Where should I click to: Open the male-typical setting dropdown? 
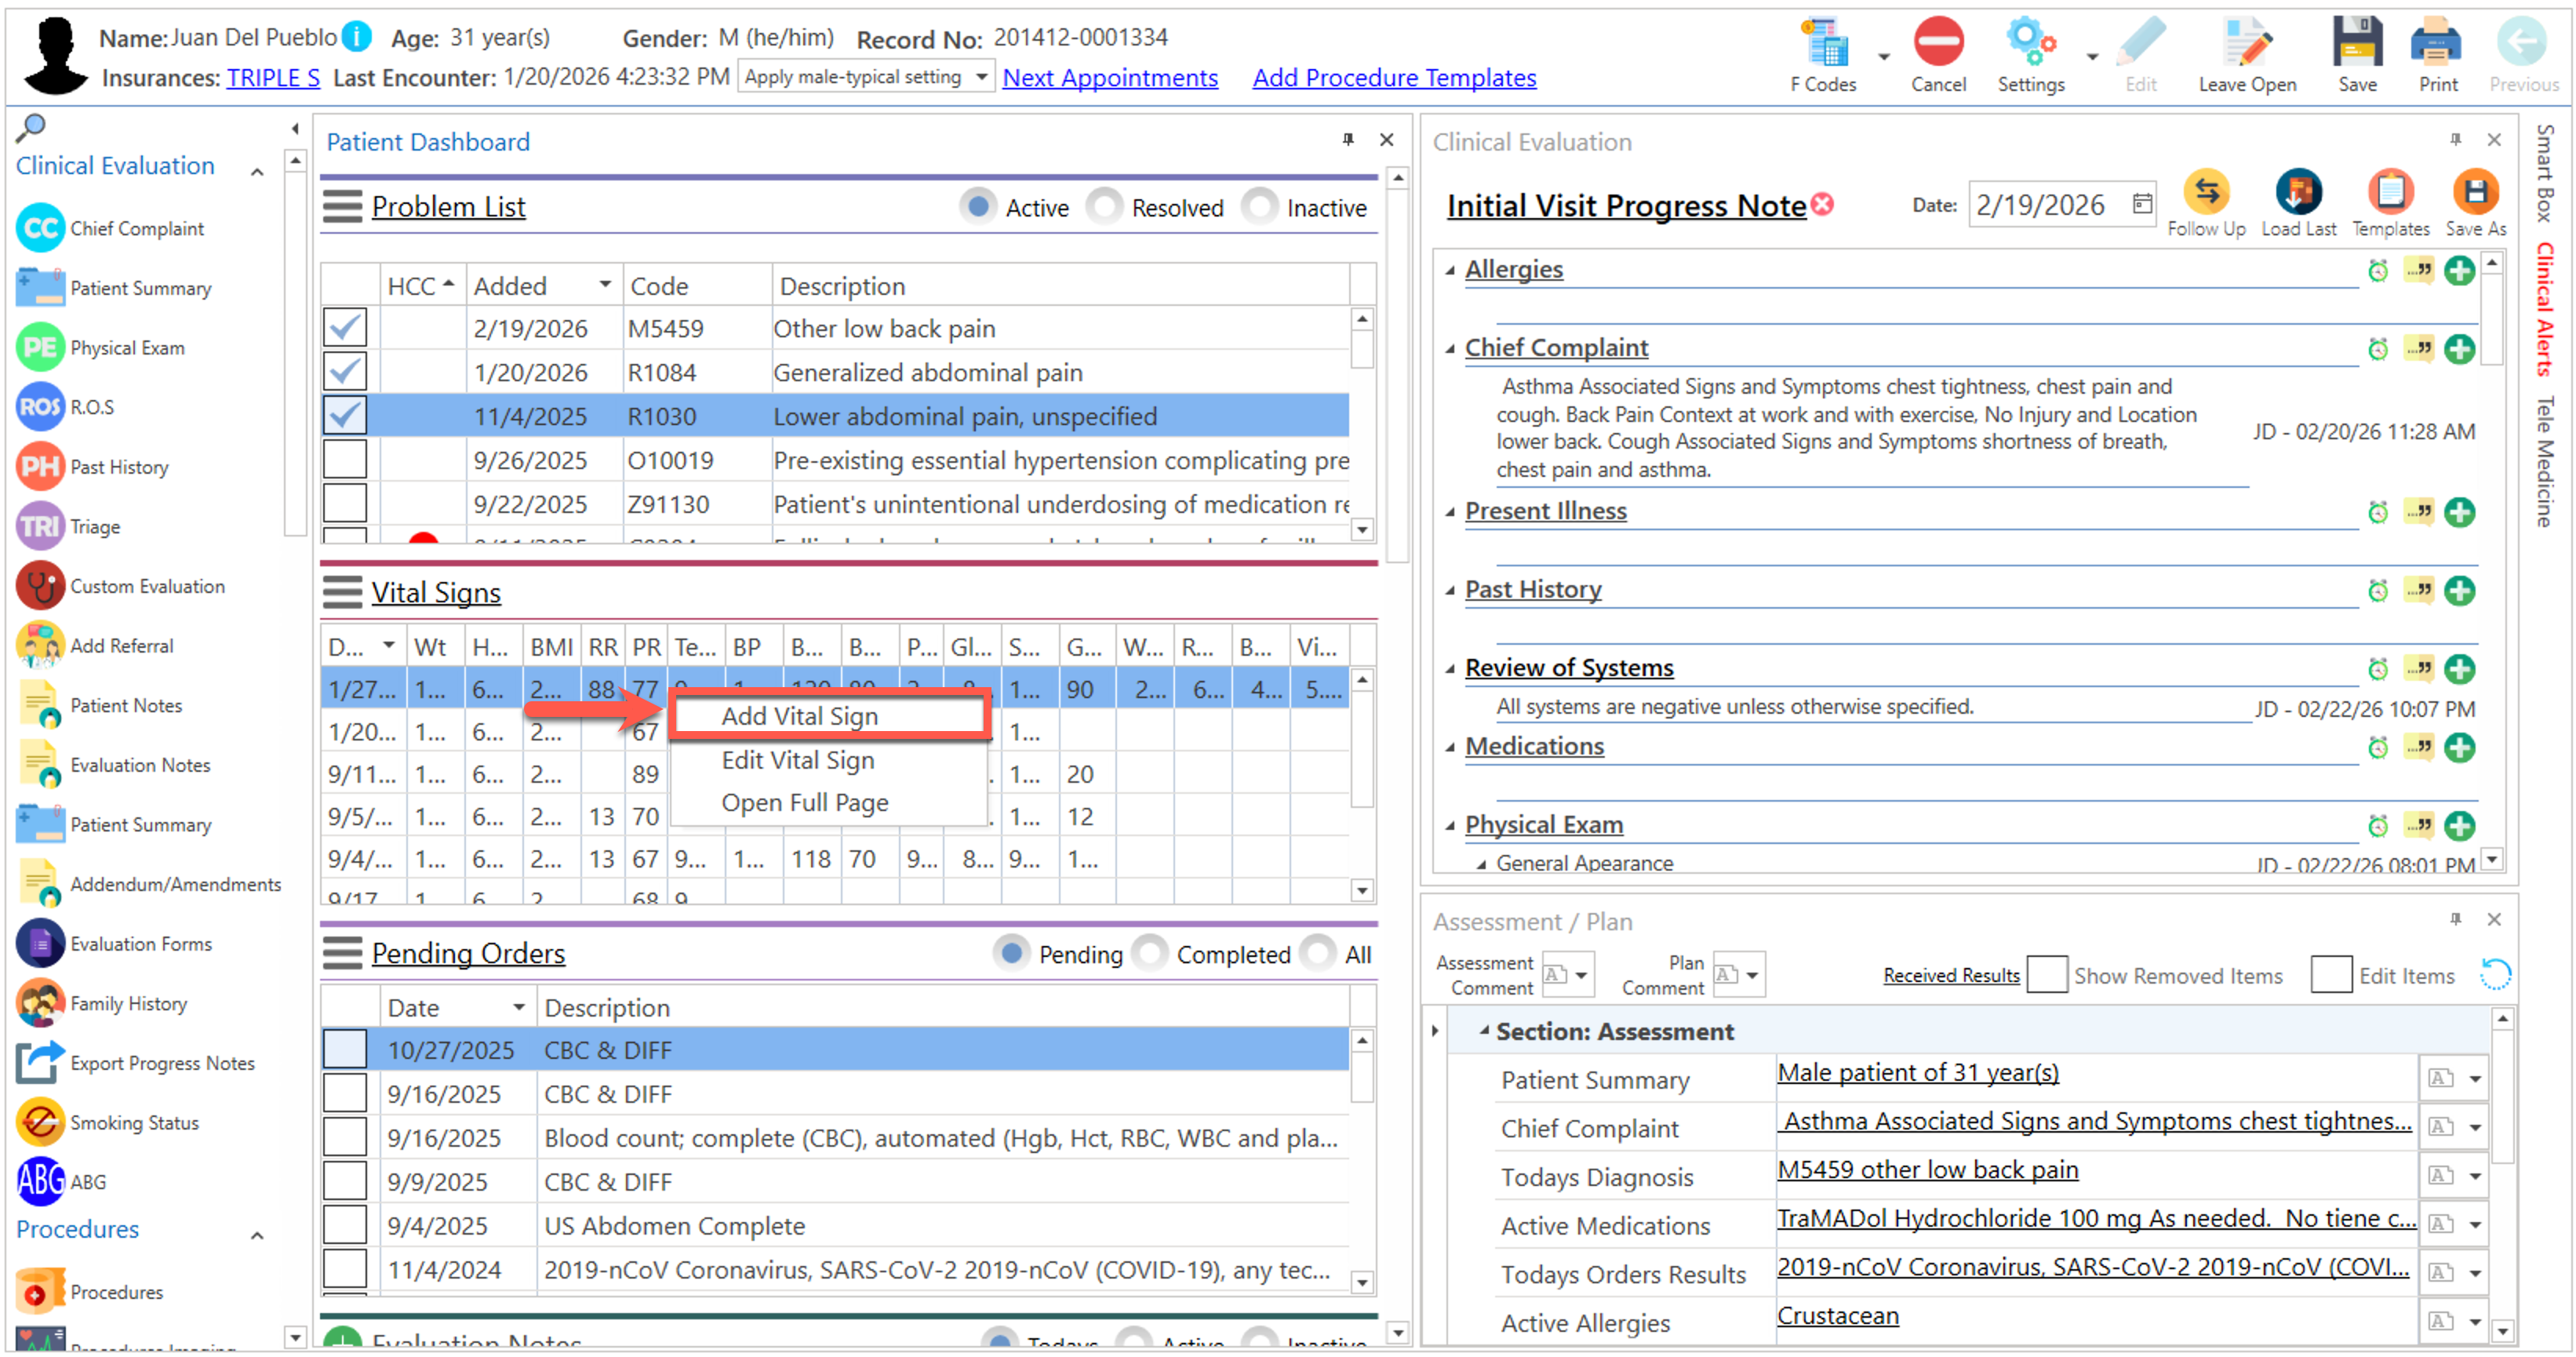(981, 77)
